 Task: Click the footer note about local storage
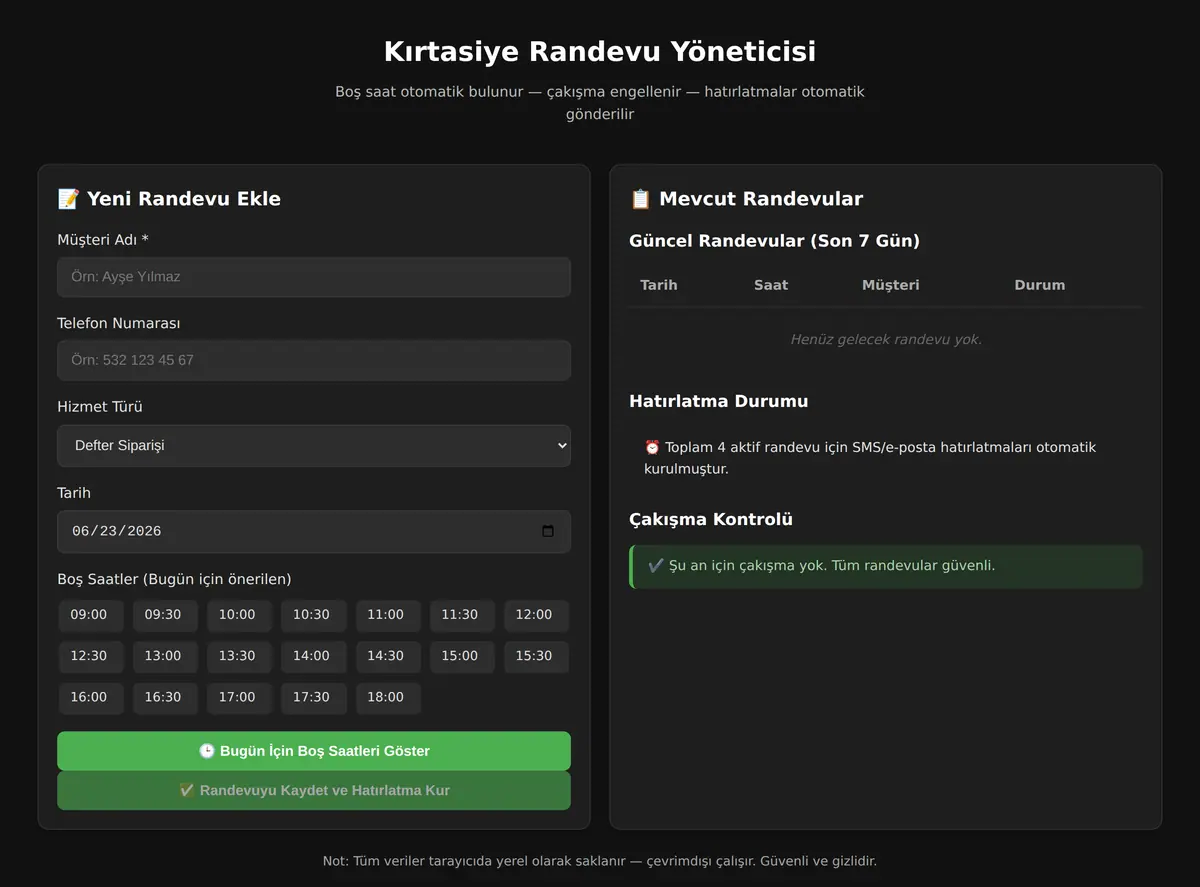[600, 861]
